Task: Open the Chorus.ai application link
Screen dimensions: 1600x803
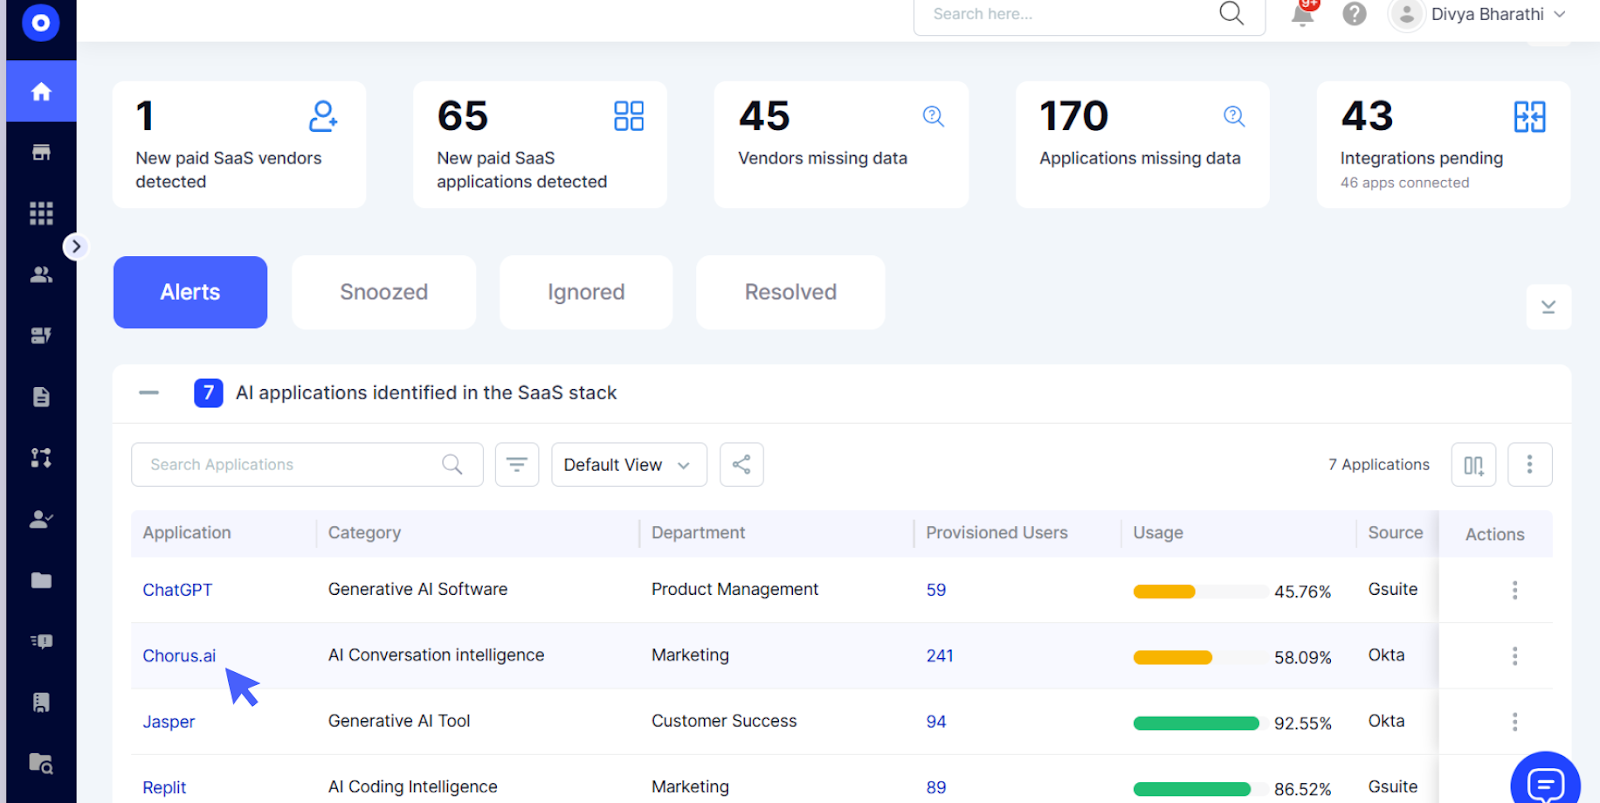Action: tap(179, 656)
